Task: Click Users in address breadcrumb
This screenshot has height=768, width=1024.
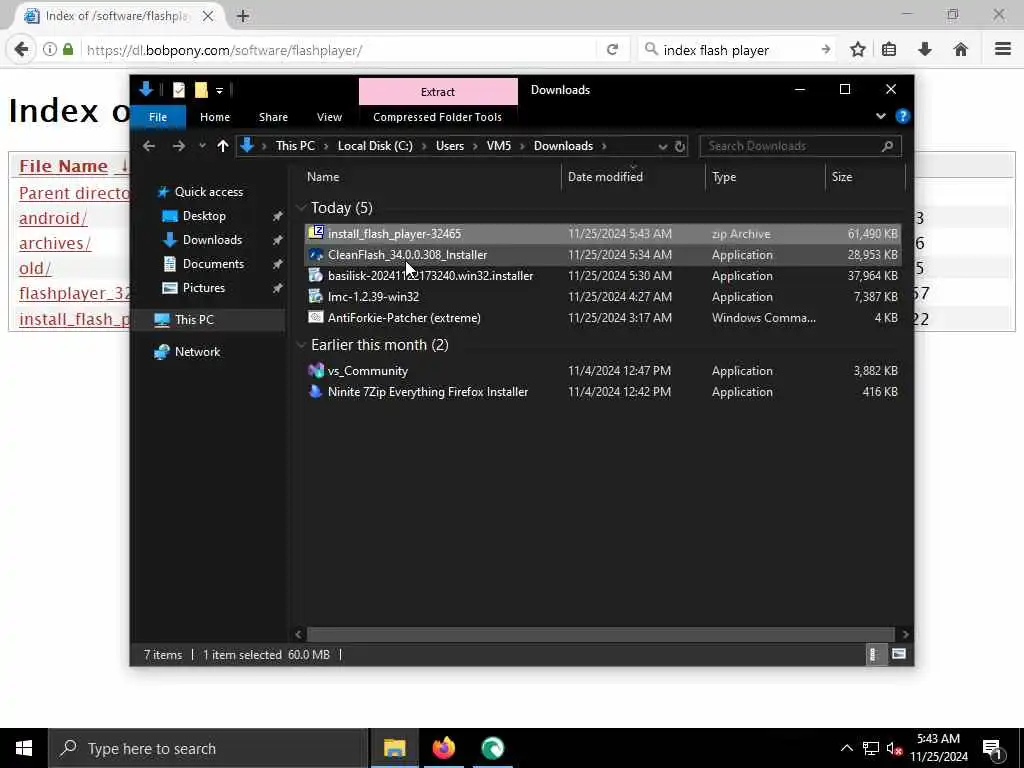Action: (x=450, y=146)
